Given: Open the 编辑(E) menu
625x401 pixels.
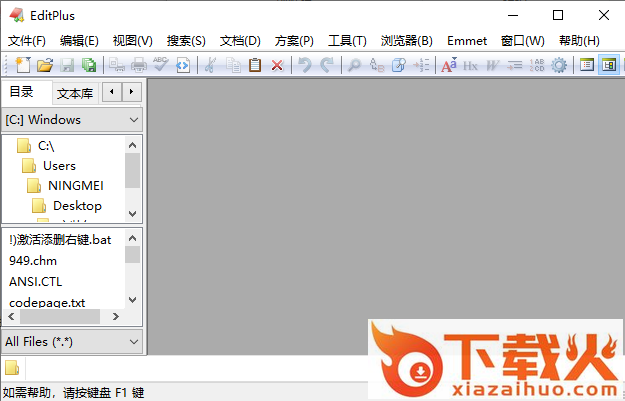Looking at the screenshot, I should coord(79,41).
